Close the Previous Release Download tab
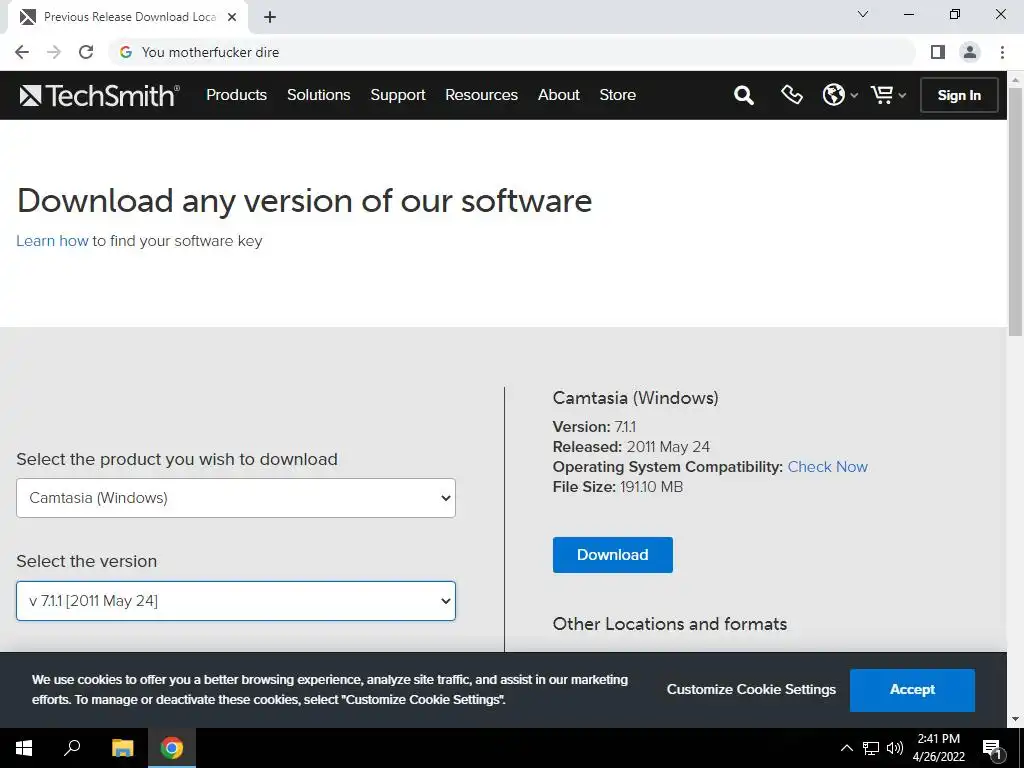This screenshot has height=768, width=1024. click(232, 17)
